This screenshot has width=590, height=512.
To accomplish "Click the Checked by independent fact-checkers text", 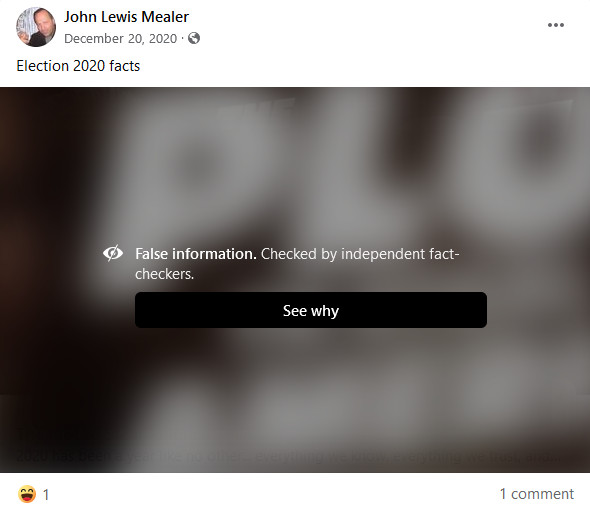I will tap(297, 264).
